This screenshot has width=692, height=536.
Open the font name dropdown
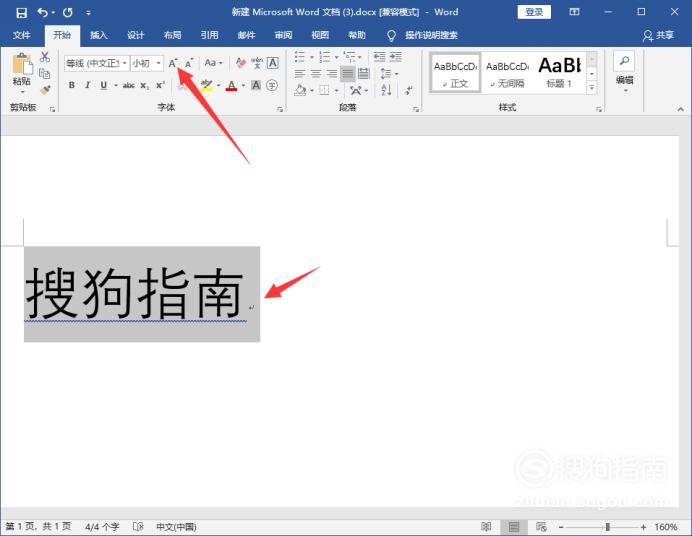(x=124, y=64)
